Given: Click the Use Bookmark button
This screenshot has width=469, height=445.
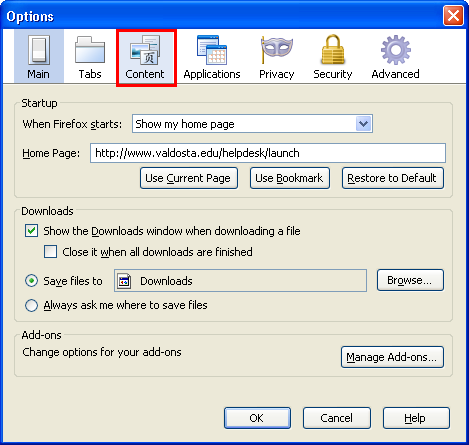Looking at the screenshot, I should [x=290, y=178].
